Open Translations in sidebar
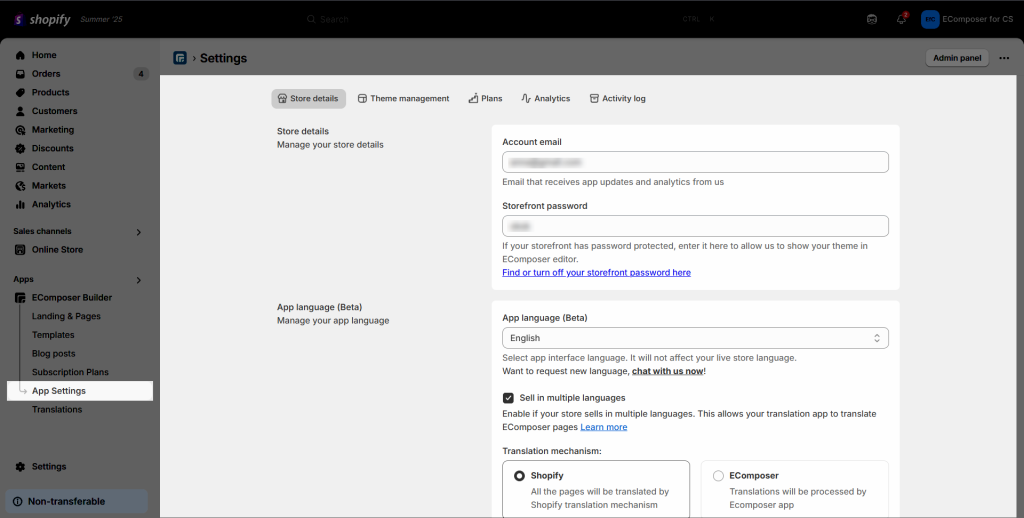Screen dimensions: 1024x518 (x=57, y=410)
